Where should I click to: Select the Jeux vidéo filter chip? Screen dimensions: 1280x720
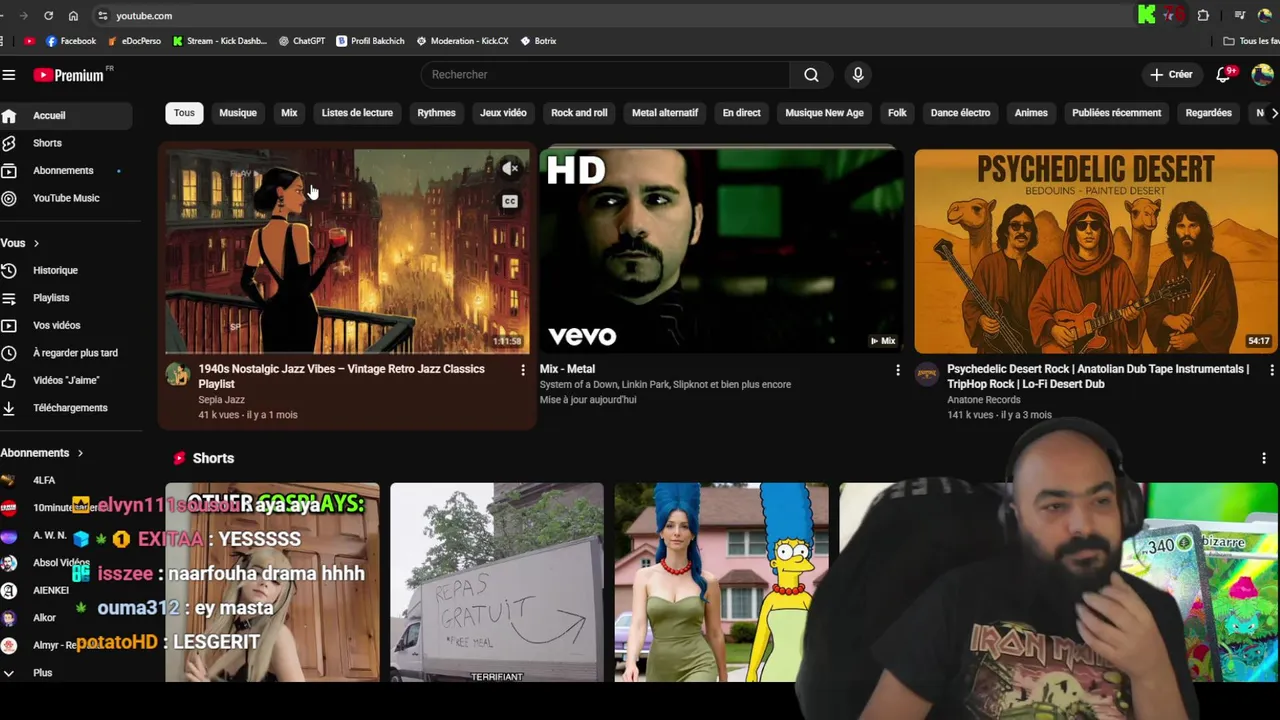coord(503,113)
